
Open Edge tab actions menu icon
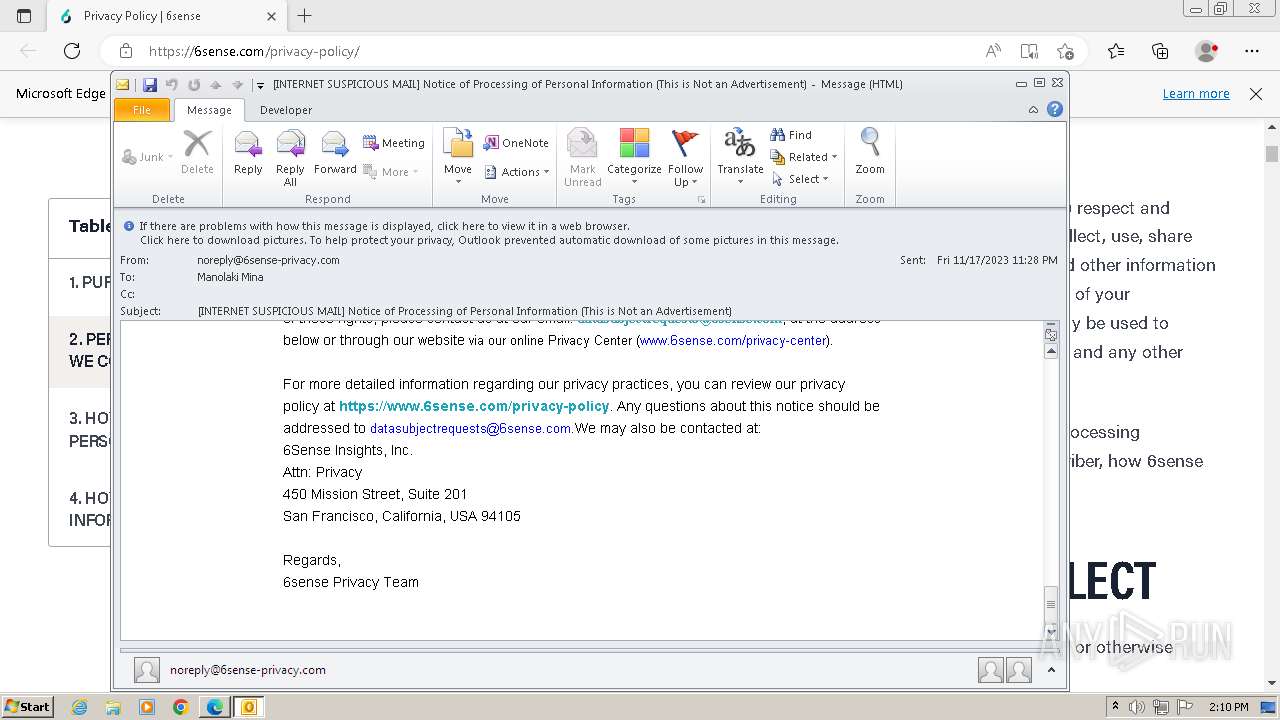tap(24, 16)
